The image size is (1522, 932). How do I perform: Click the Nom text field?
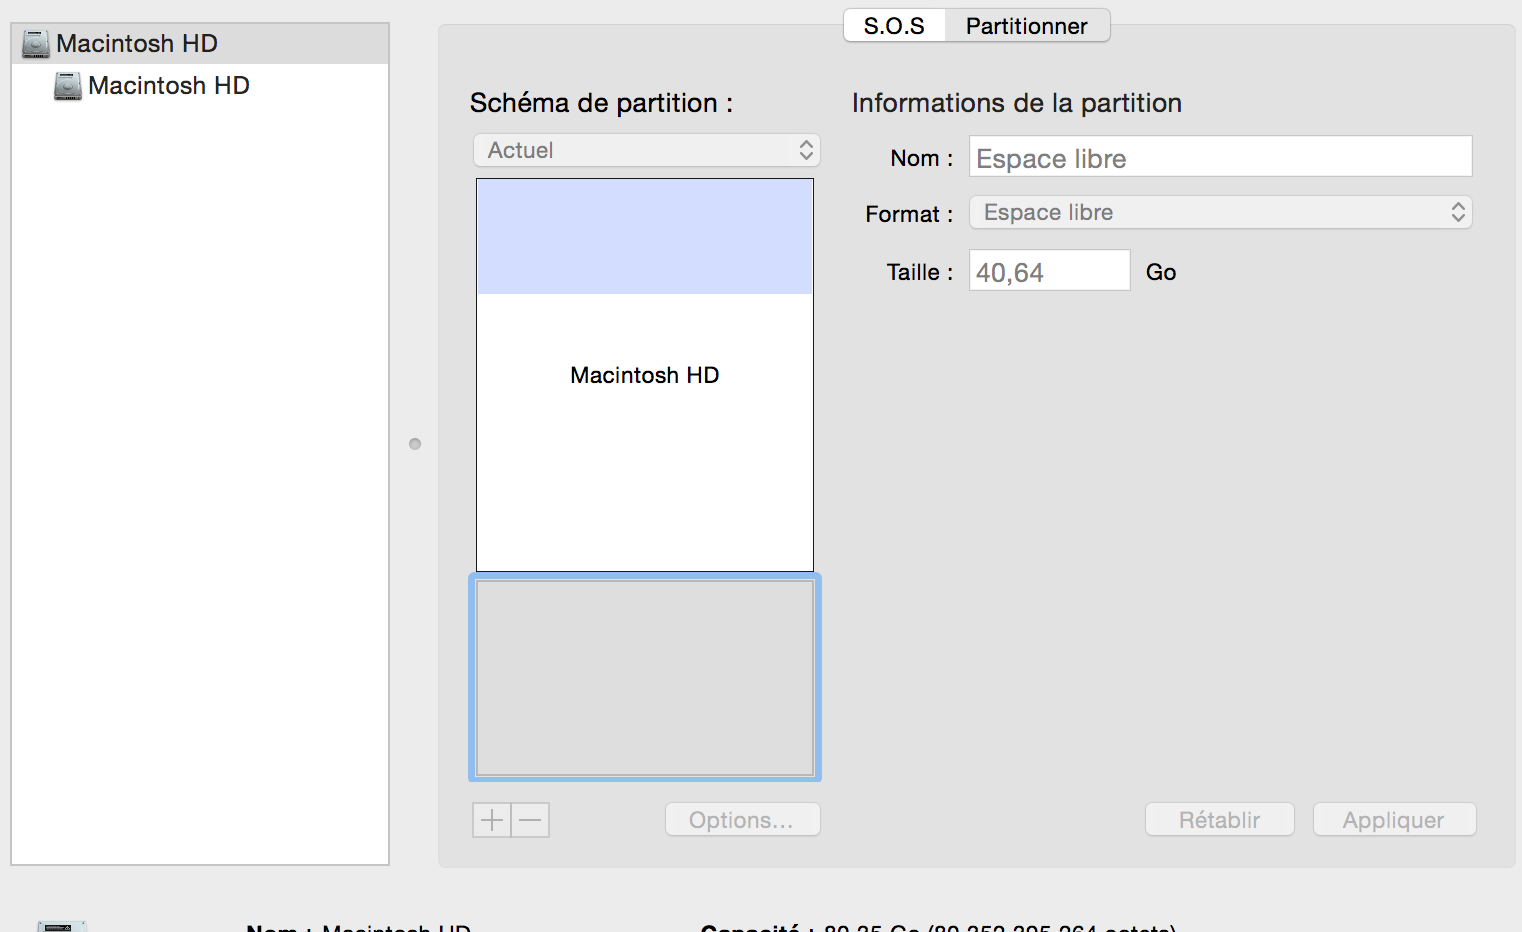(x=1220, y=157)
